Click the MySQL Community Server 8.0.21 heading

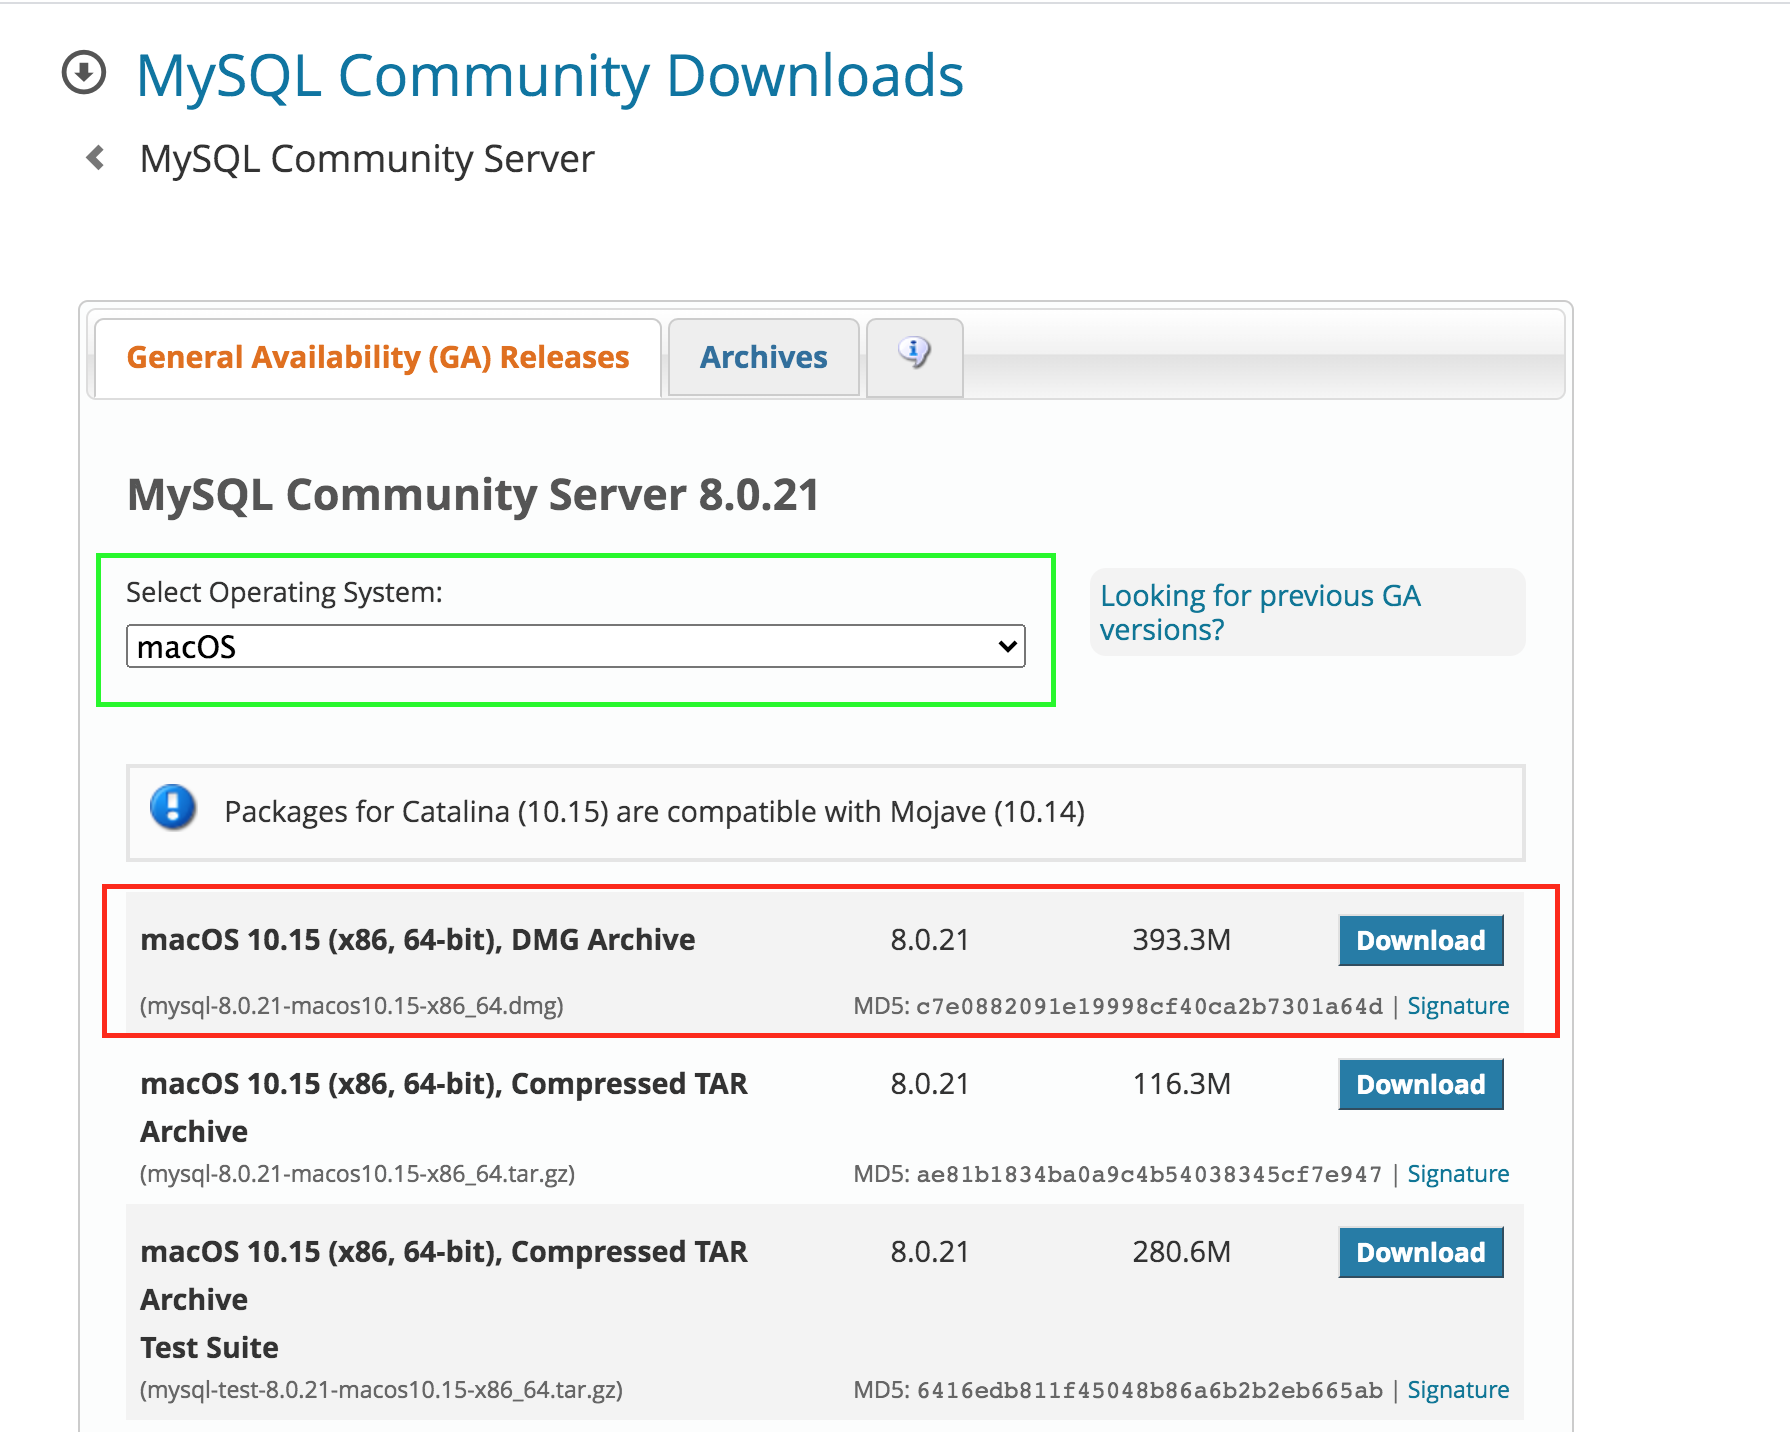pos(473,495)
